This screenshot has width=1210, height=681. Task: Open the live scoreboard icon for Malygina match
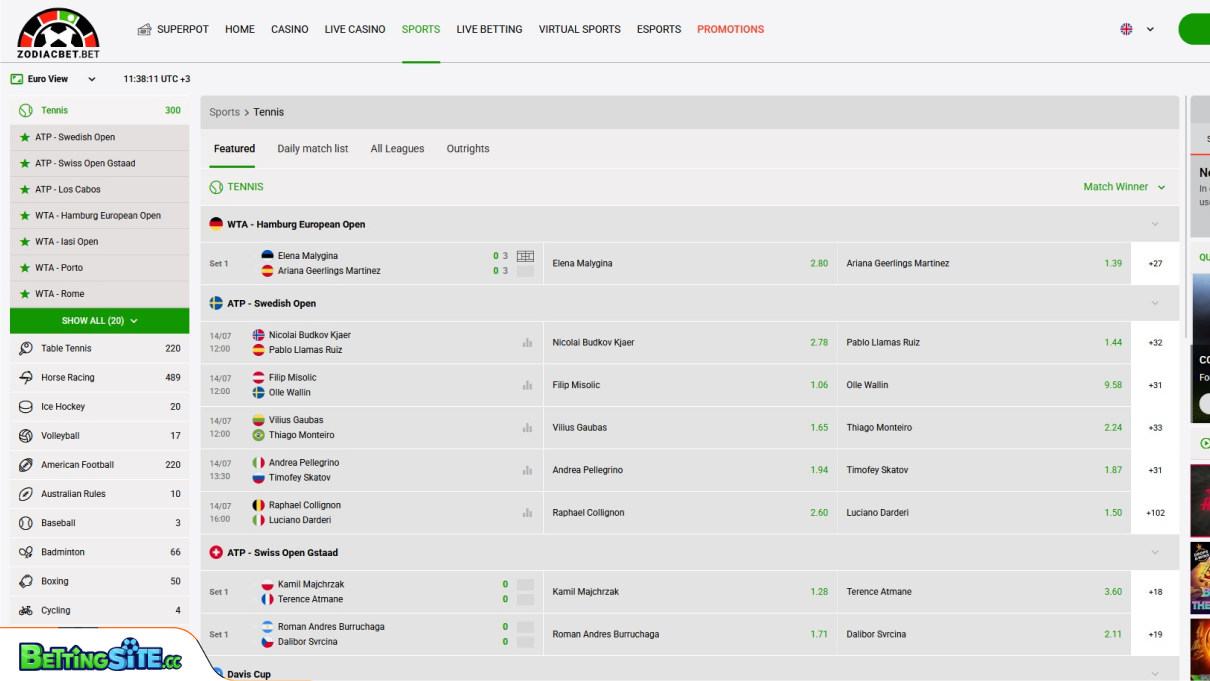coord(525,256)
